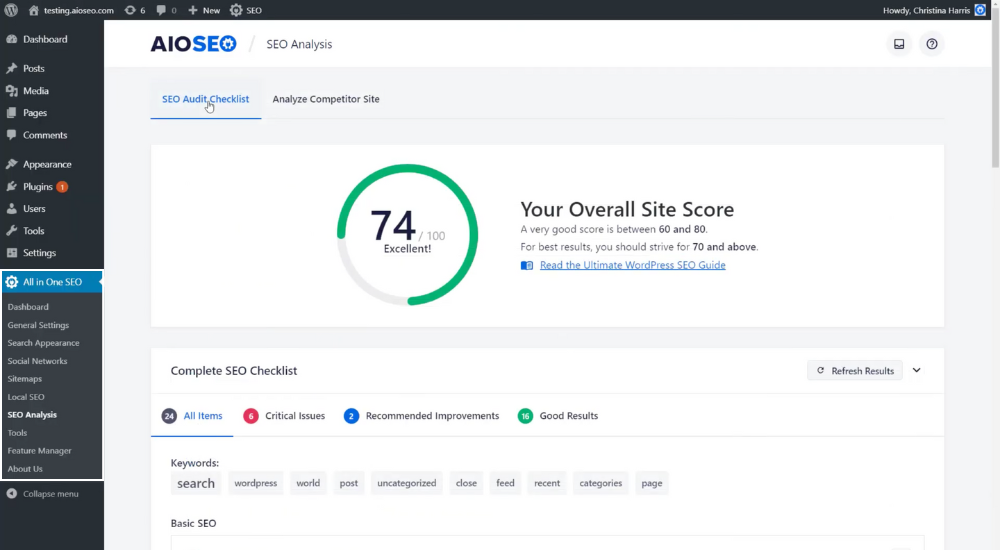This screenshot has width=1000, height=550.
Task: Collapse the sidebar menu
Action: (x=42, y=494)
